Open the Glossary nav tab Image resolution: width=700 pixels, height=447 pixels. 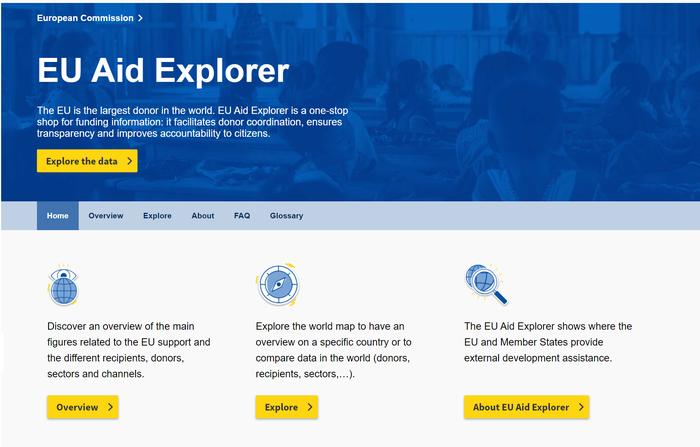pyautogui.click(x=286, y=216)
